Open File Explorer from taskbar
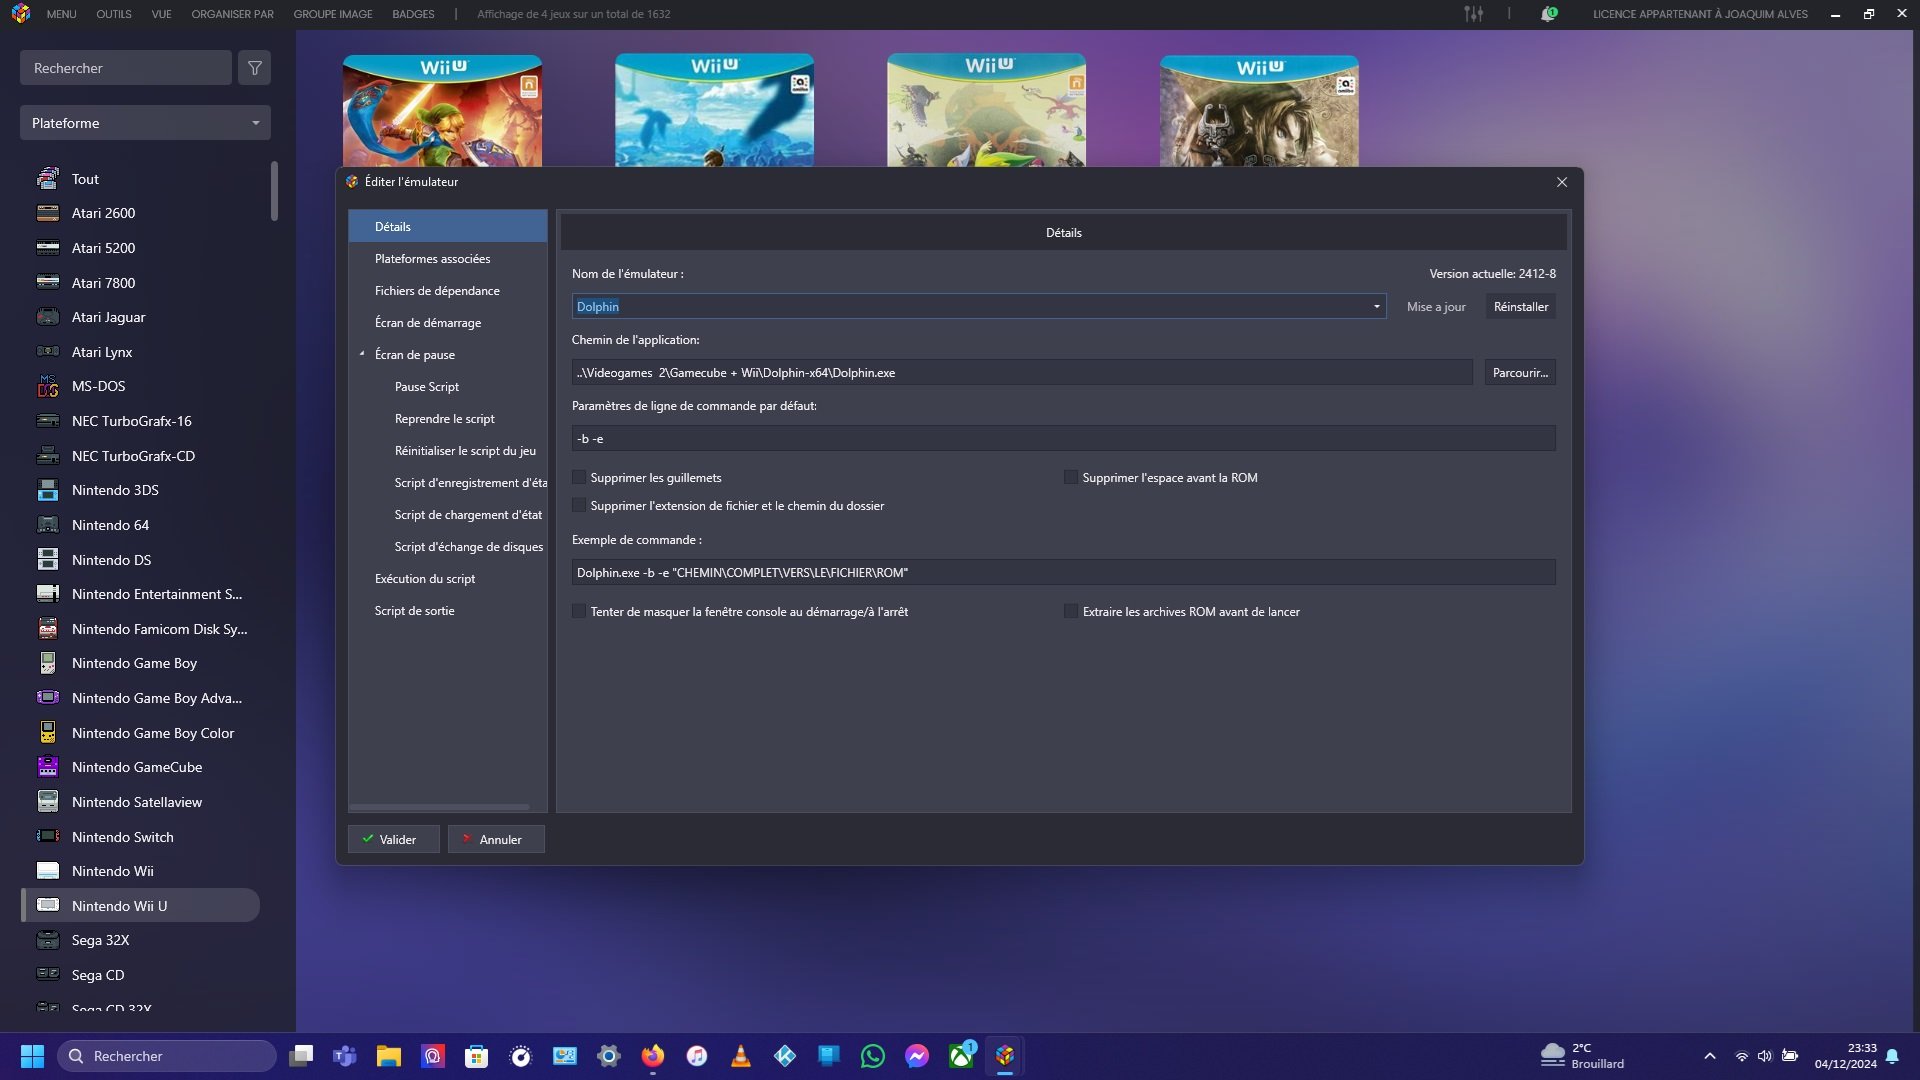 [x=389, y=1056]
